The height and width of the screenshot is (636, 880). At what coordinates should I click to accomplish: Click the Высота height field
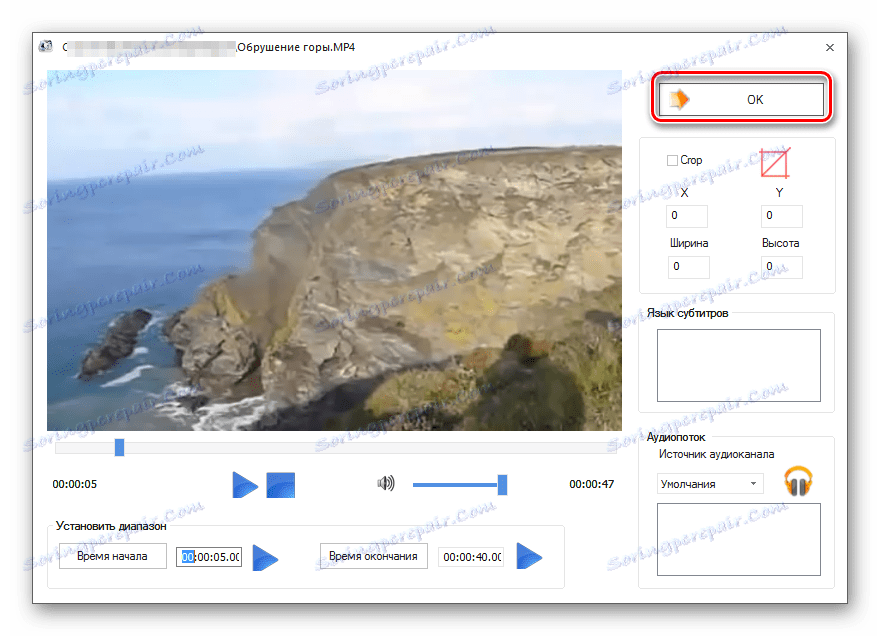[x=782, y=267]
